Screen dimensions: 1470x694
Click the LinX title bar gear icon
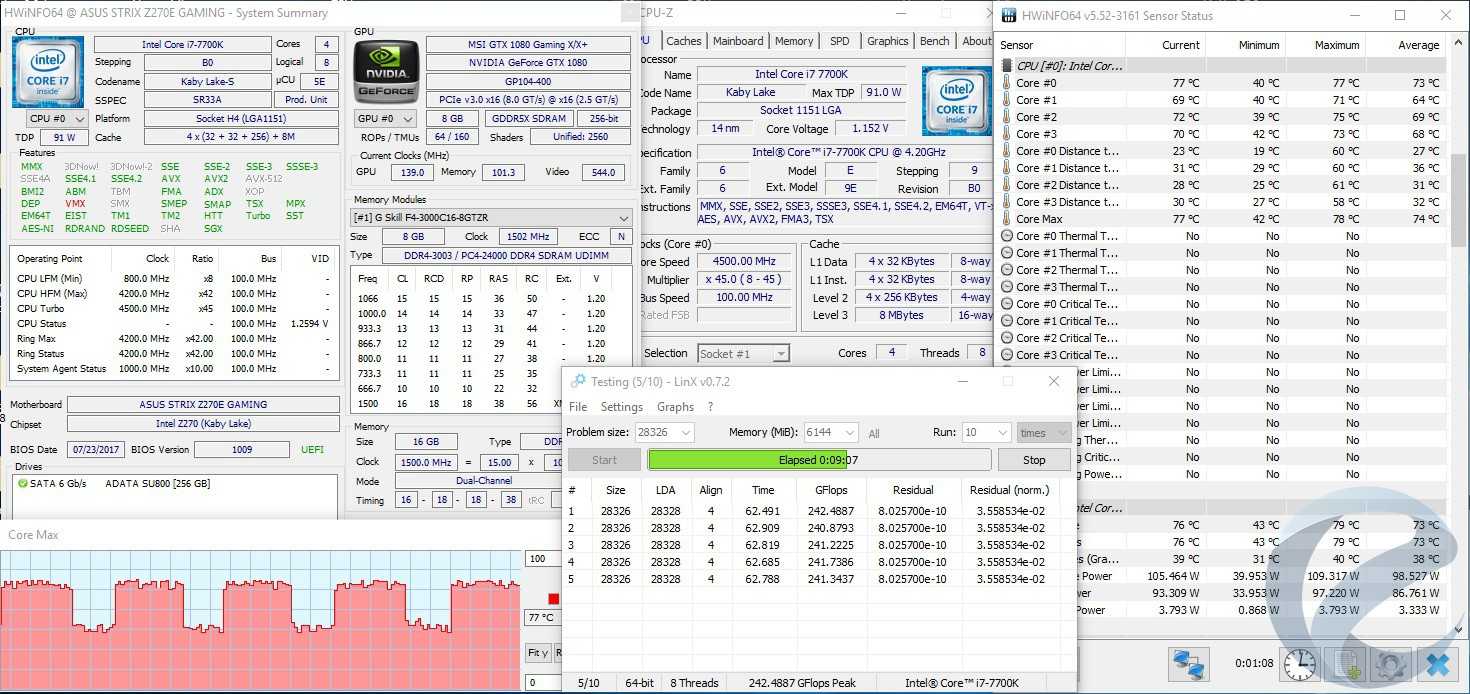[x=577, y=381]
